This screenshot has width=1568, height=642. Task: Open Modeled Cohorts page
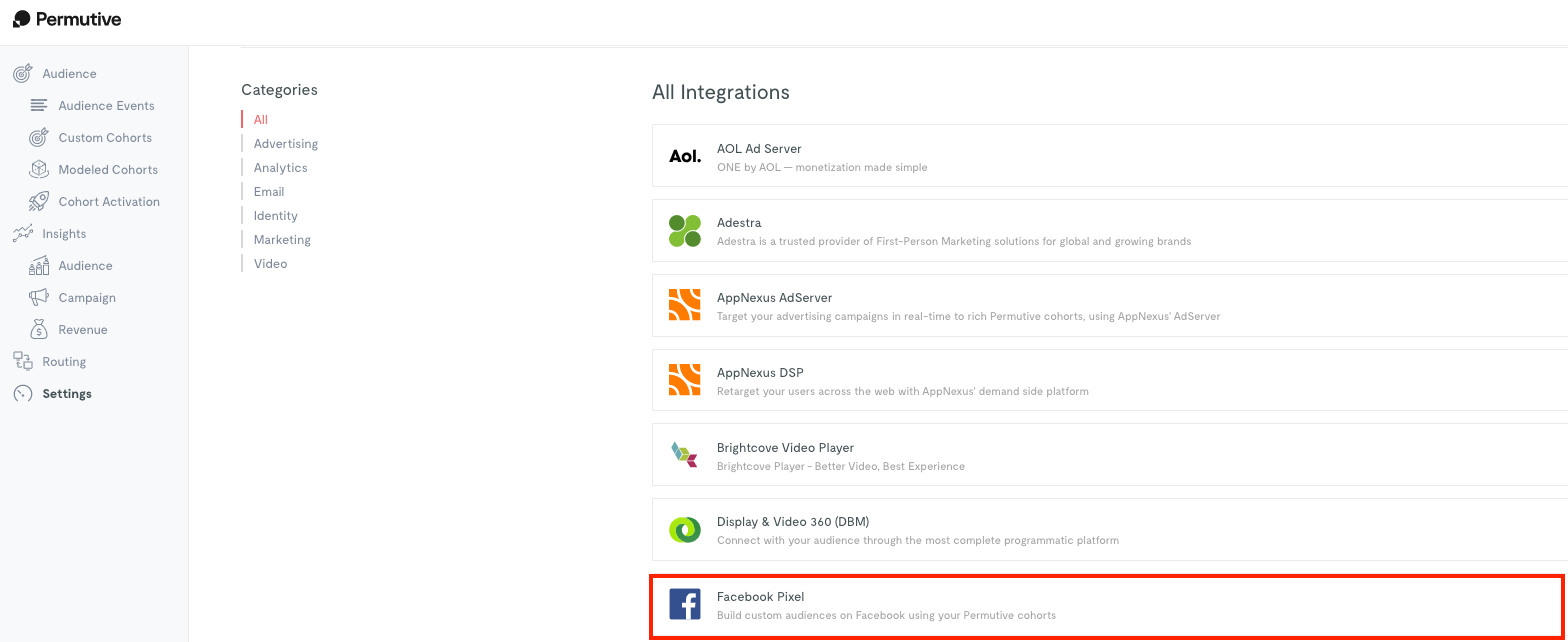point(108,170)
